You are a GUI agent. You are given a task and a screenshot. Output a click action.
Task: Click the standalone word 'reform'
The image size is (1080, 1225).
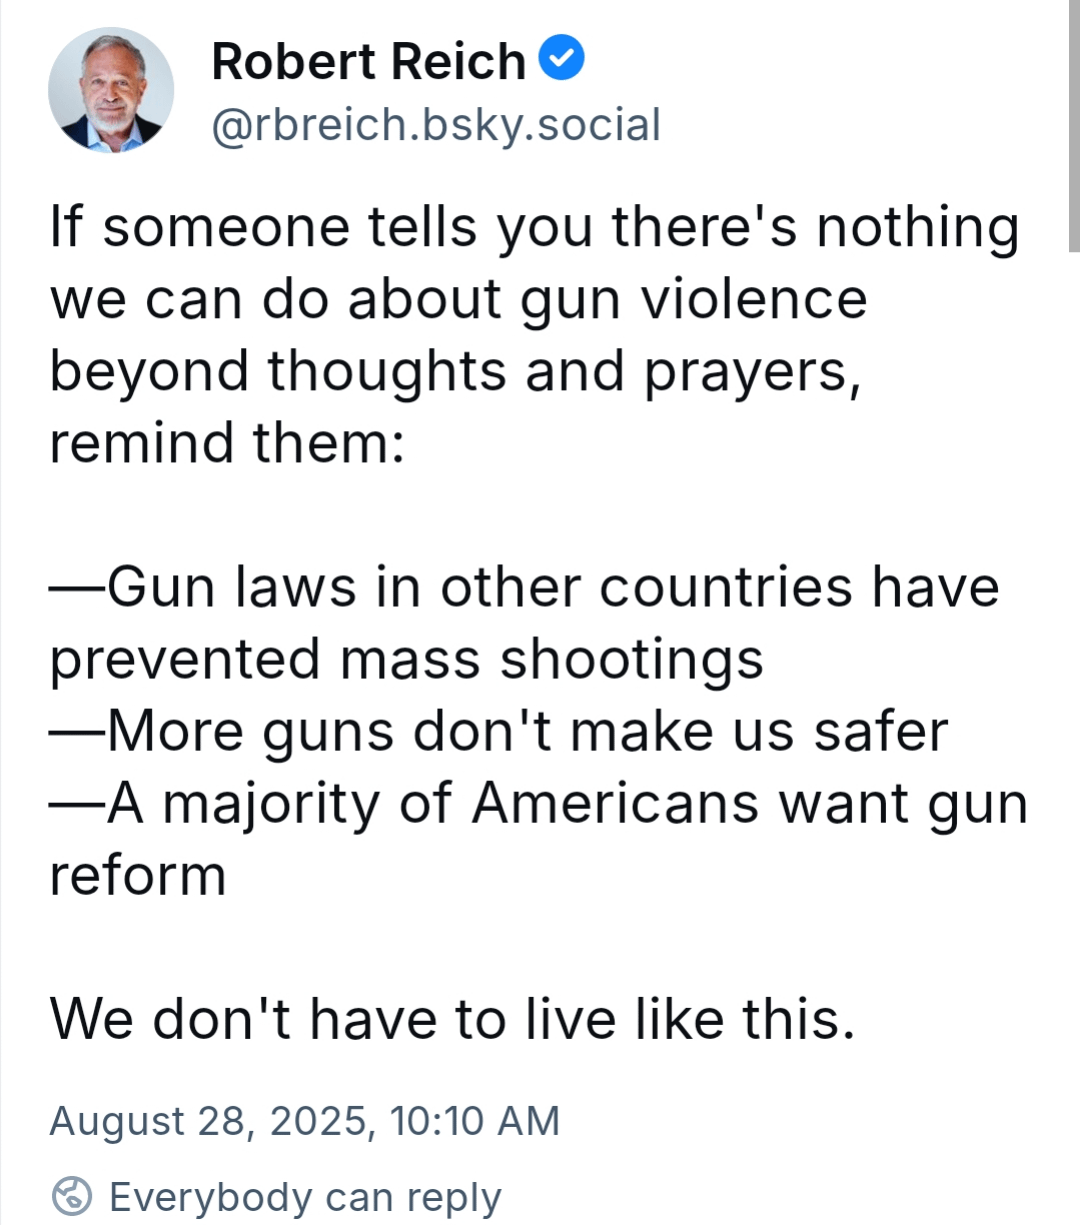click(138, 875)
